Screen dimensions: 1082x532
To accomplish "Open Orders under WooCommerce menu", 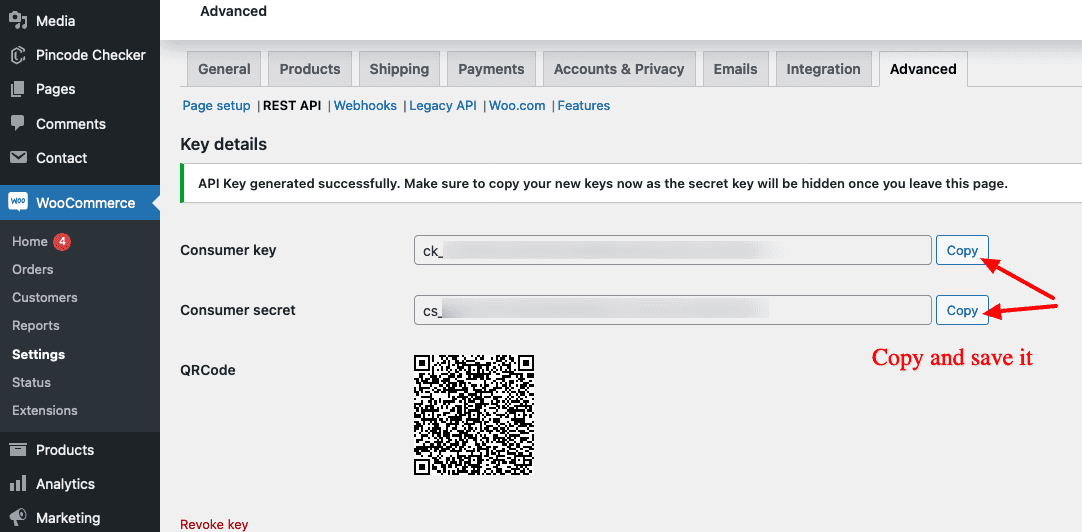I will coord(33,269).
